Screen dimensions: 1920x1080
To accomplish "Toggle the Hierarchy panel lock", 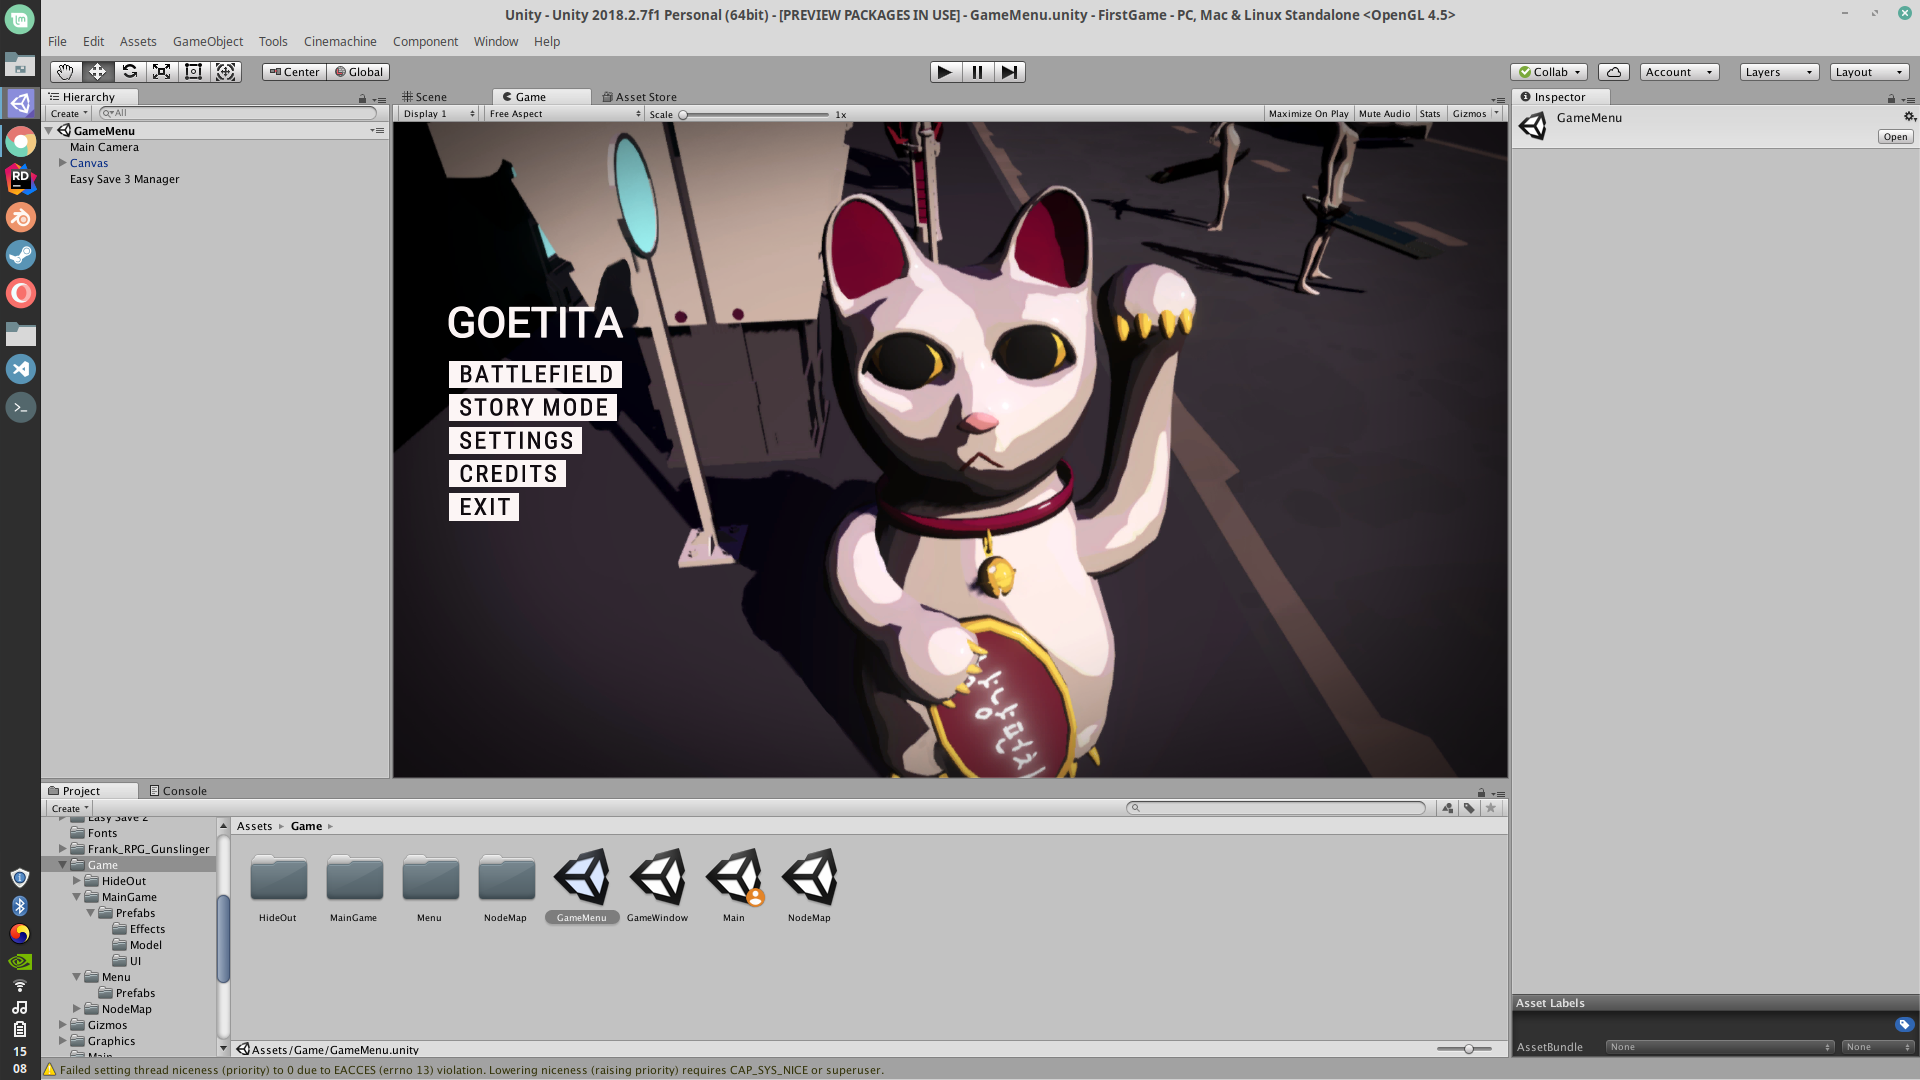I will pos(362,99).
